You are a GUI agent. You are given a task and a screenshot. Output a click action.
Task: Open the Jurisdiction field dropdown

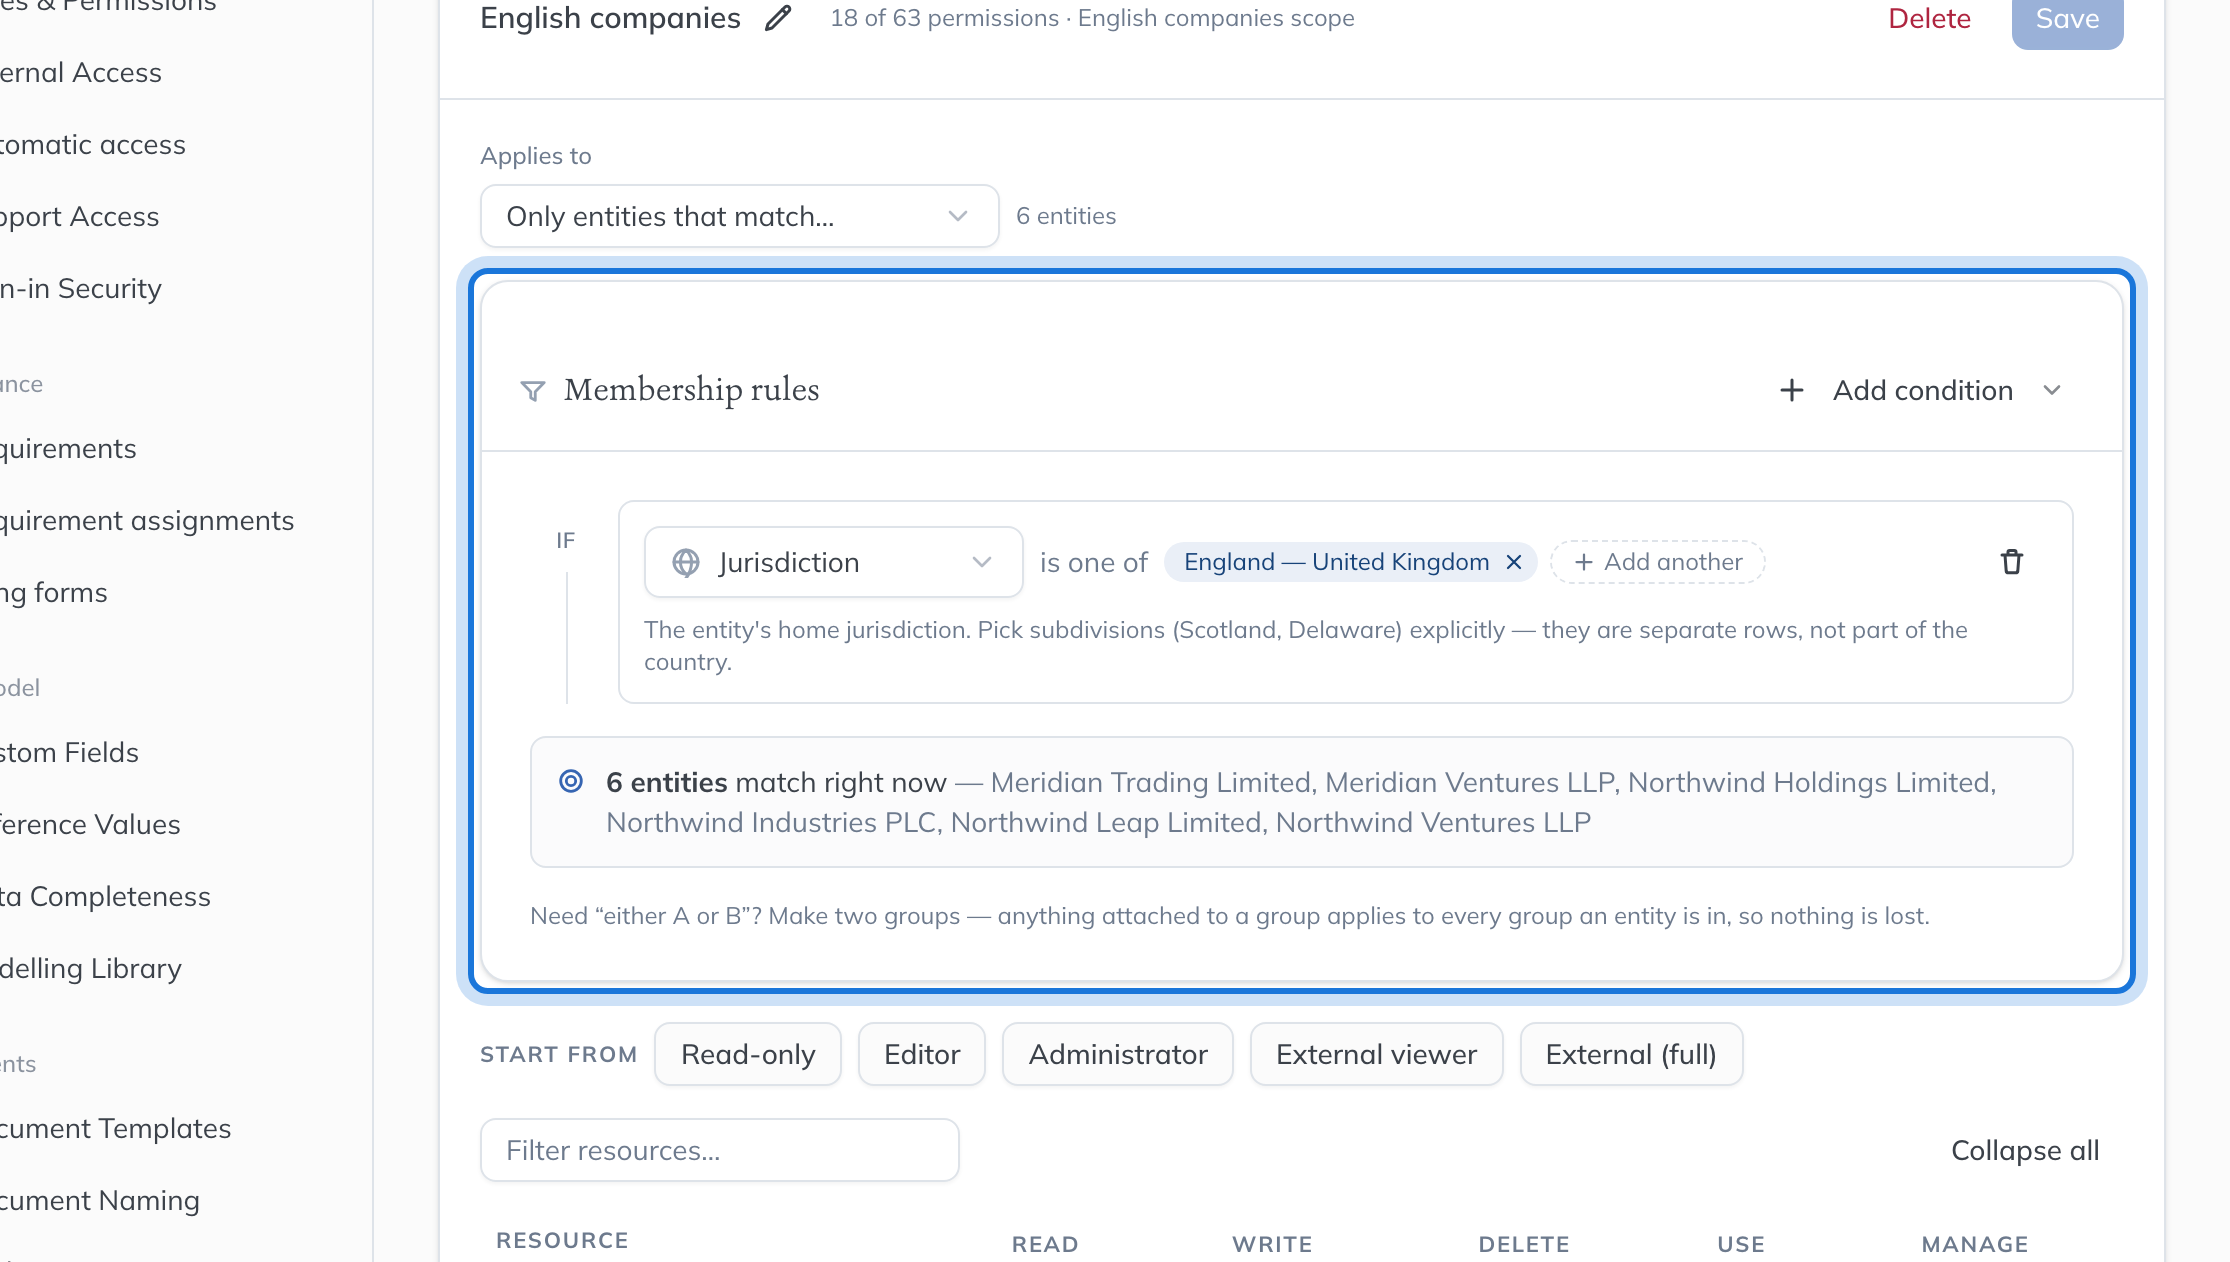click(834, 562)
